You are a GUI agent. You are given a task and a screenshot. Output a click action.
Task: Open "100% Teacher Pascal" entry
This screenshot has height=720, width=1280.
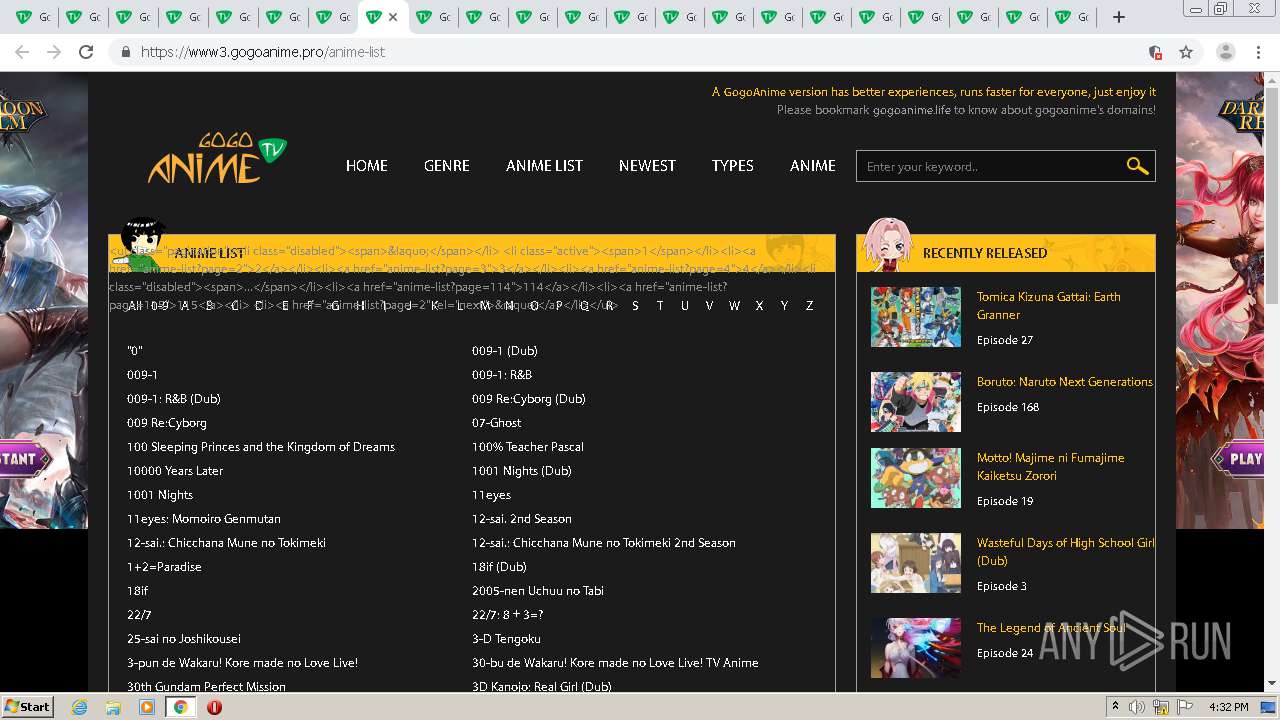coord(527,447)
